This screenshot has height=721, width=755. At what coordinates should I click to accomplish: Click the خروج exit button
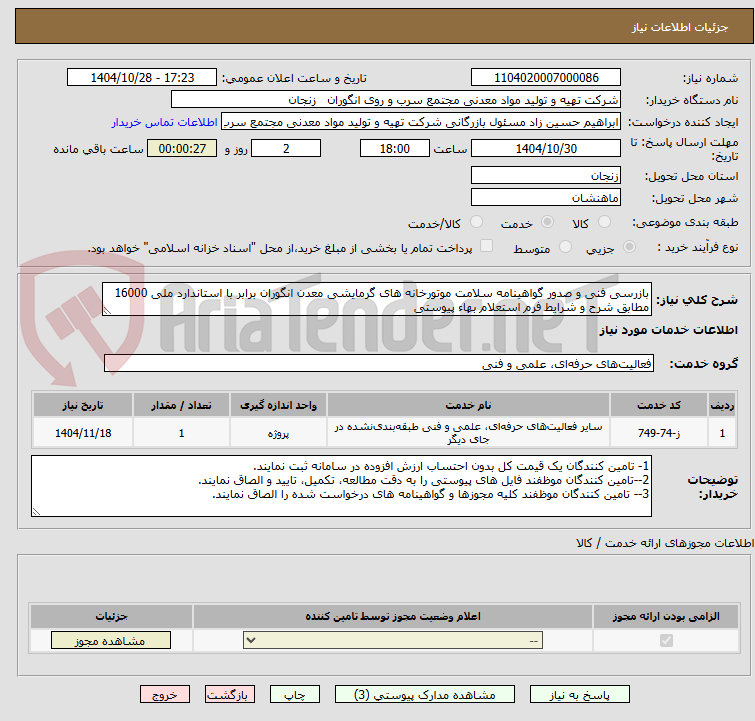[165, 695]
